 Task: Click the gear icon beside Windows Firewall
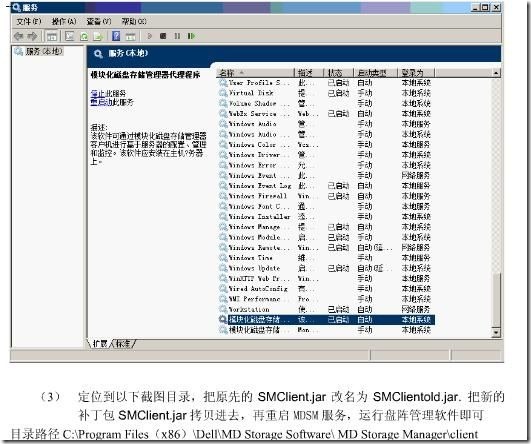(x=223, y=196)
